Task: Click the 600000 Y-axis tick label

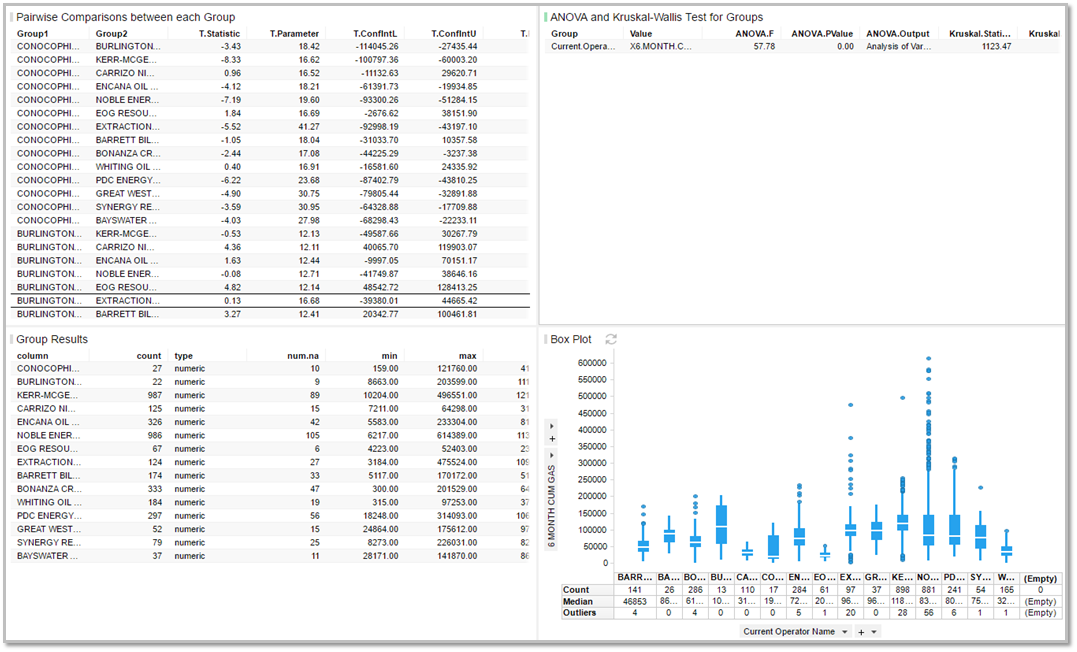Action: [591, 363]
